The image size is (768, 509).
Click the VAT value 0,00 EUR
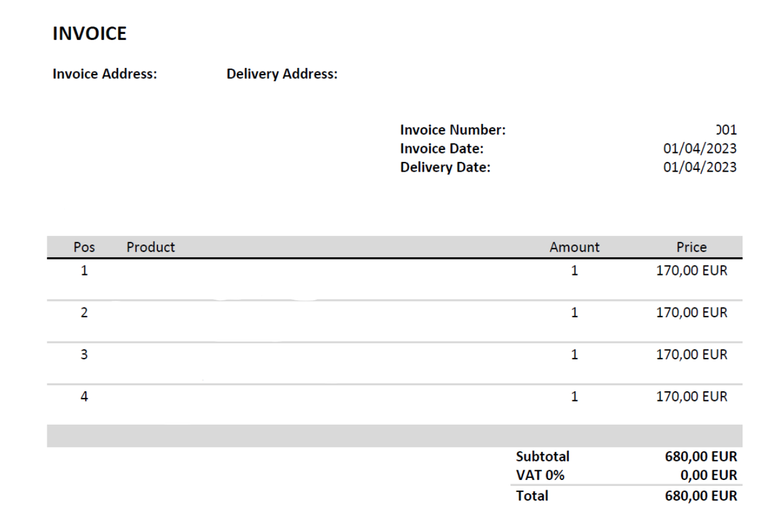708,476
